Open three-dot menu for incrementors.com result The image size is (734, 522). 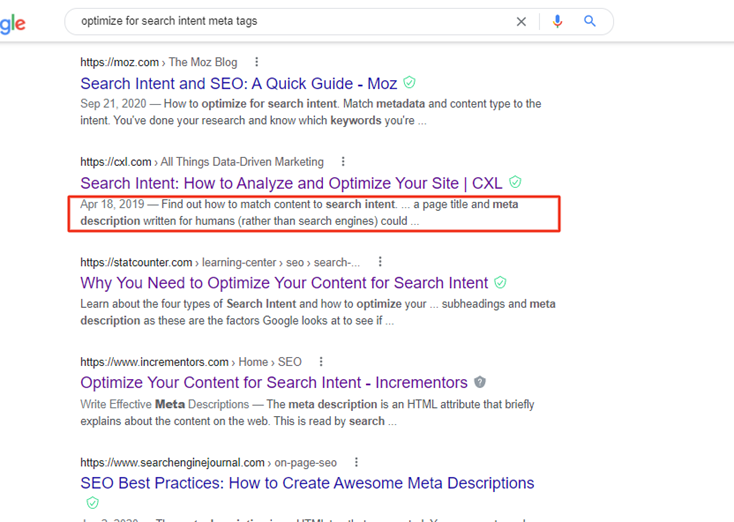pyautogui.click(x=321, y=362)
